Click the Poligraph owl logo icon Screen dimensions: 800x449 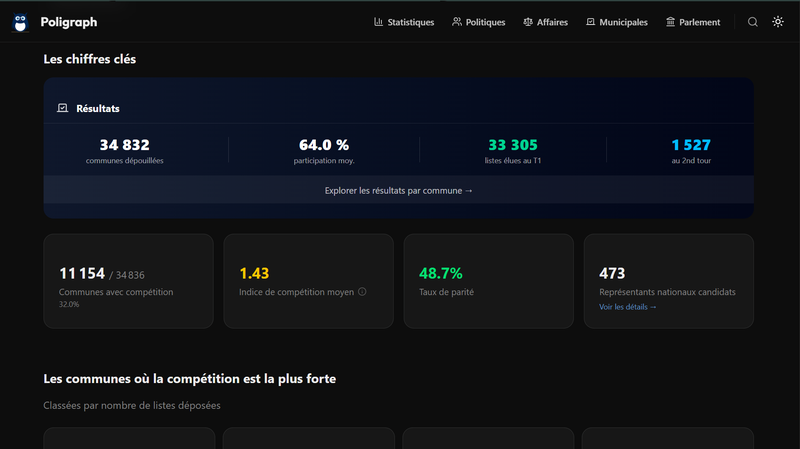click(21, 22)
